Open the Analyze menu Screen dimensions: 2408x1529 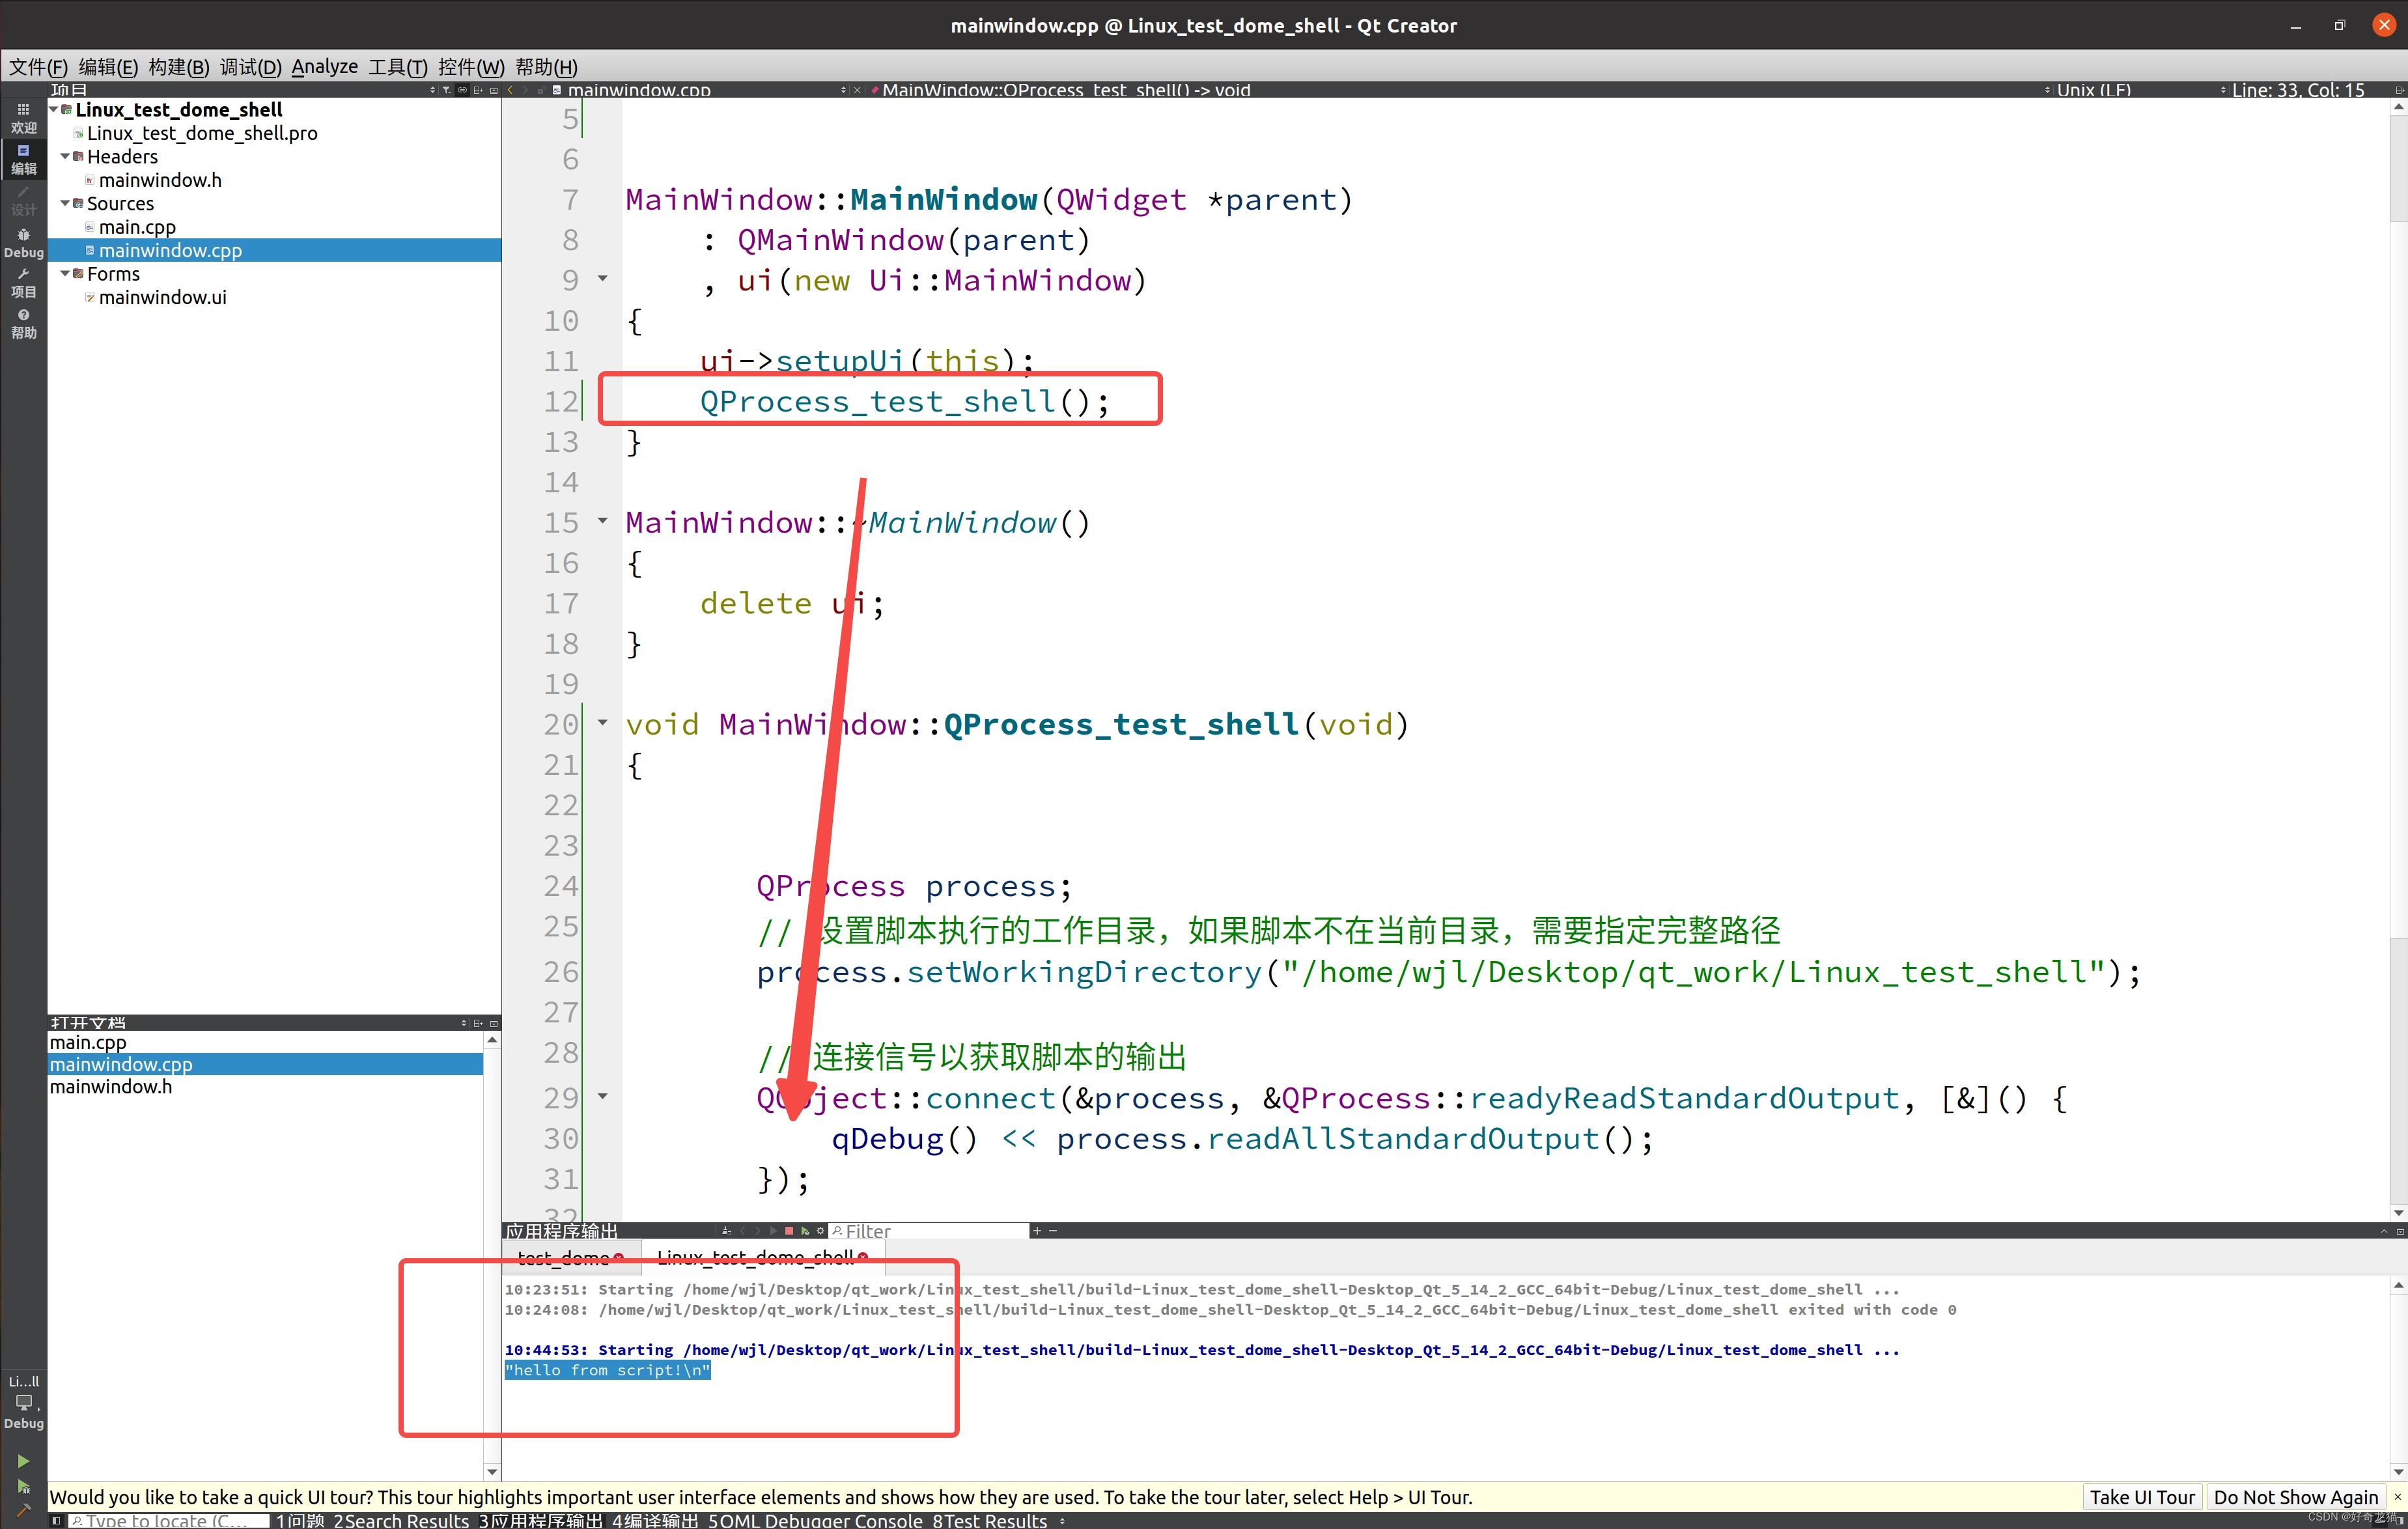click(325, 67)
